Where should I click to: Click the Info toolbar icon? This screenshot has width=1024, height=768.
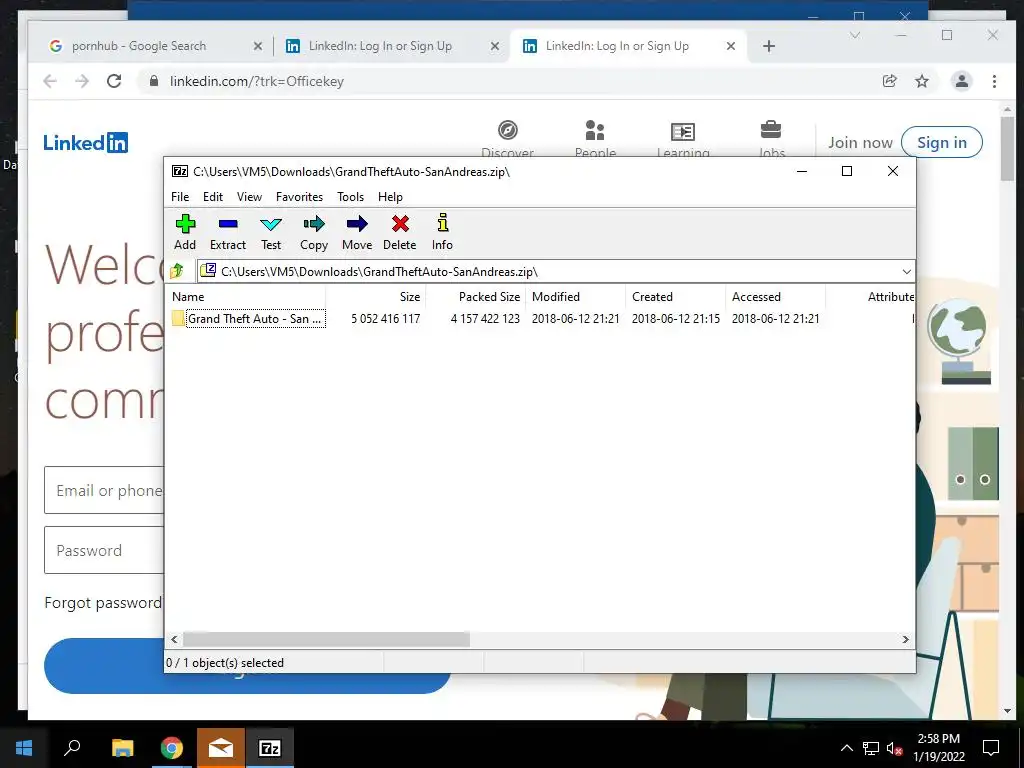point(442,232)
